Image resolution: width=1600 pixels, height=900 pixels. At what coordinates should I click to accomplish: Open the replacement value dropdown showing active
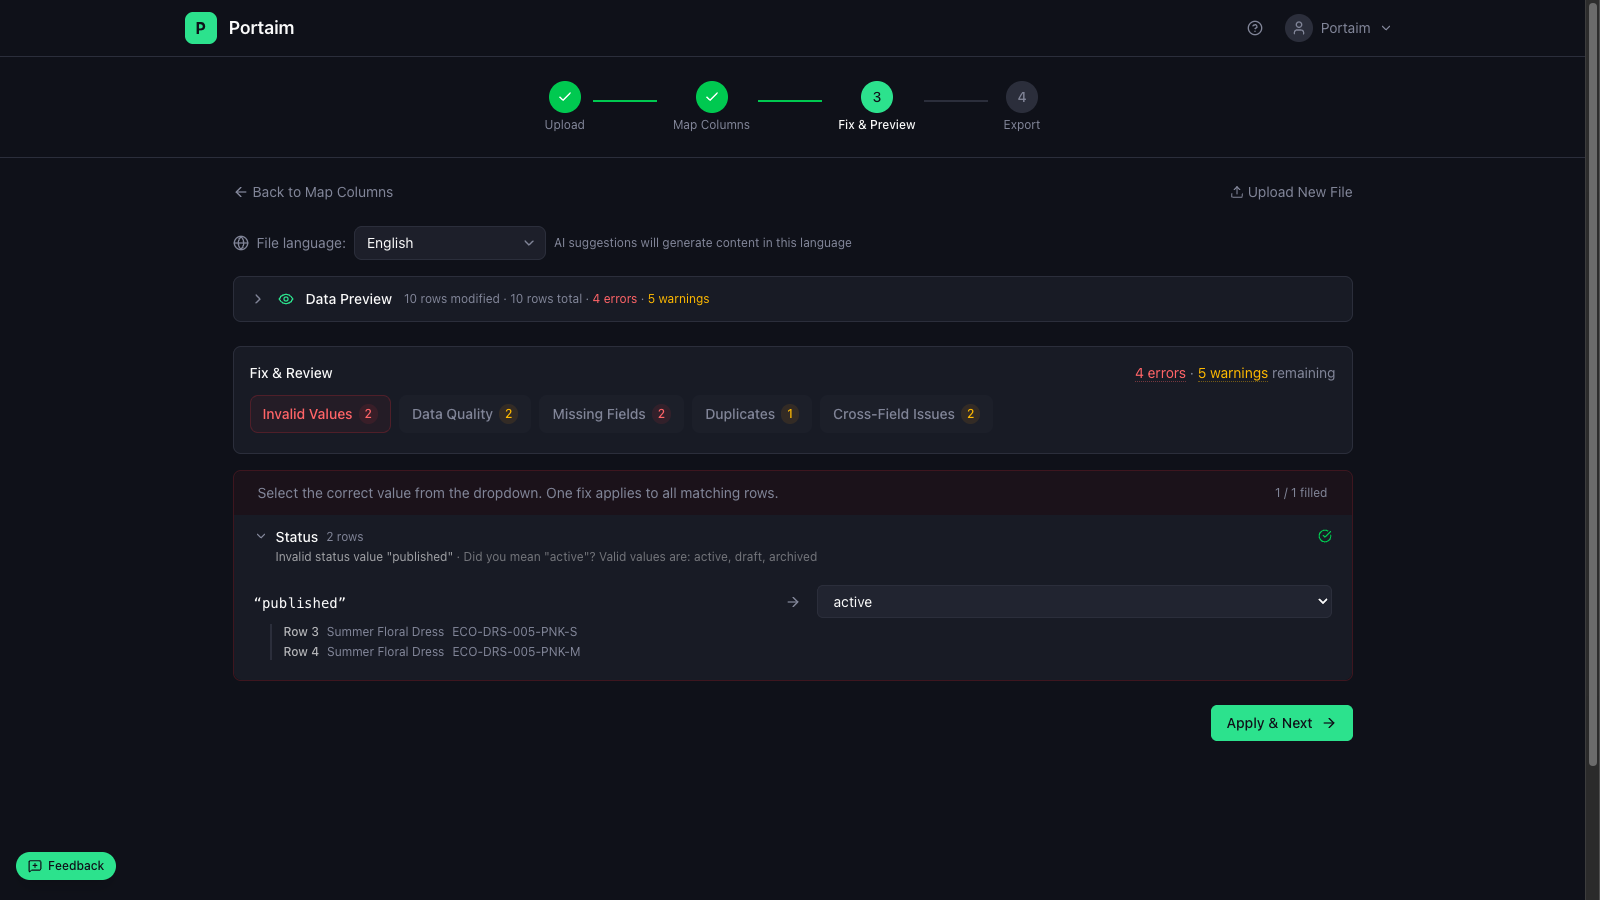tap(1073, 602)
